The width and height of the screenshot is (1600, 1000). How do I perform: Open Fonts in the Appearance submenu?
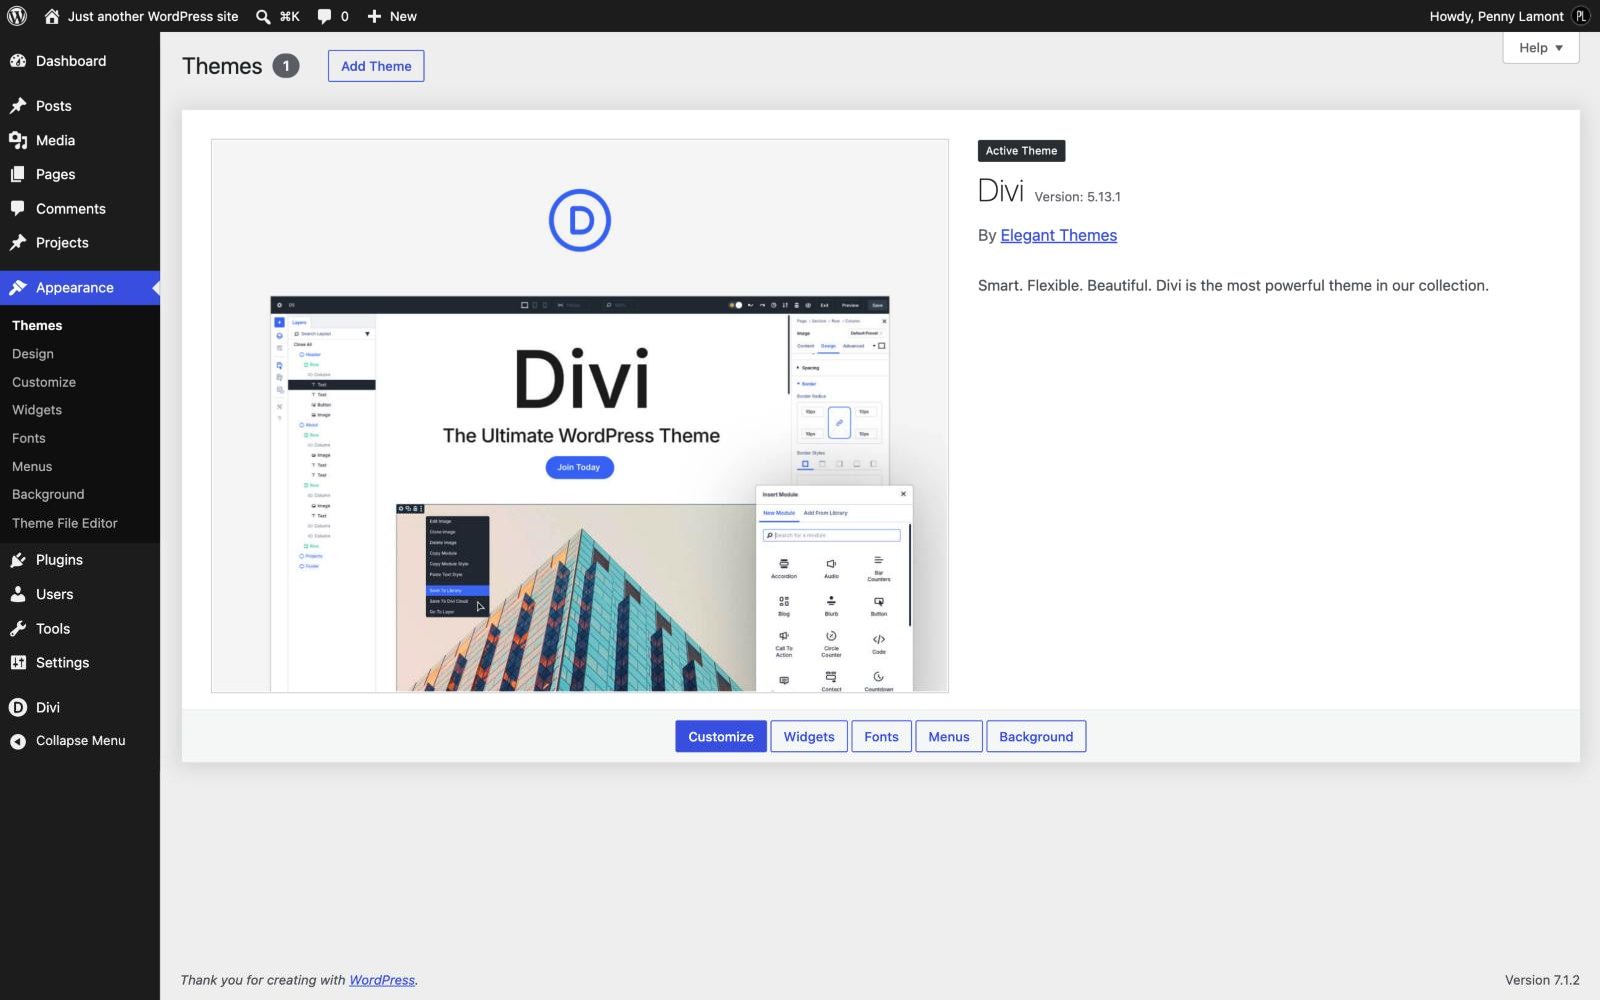coord(29,438)
